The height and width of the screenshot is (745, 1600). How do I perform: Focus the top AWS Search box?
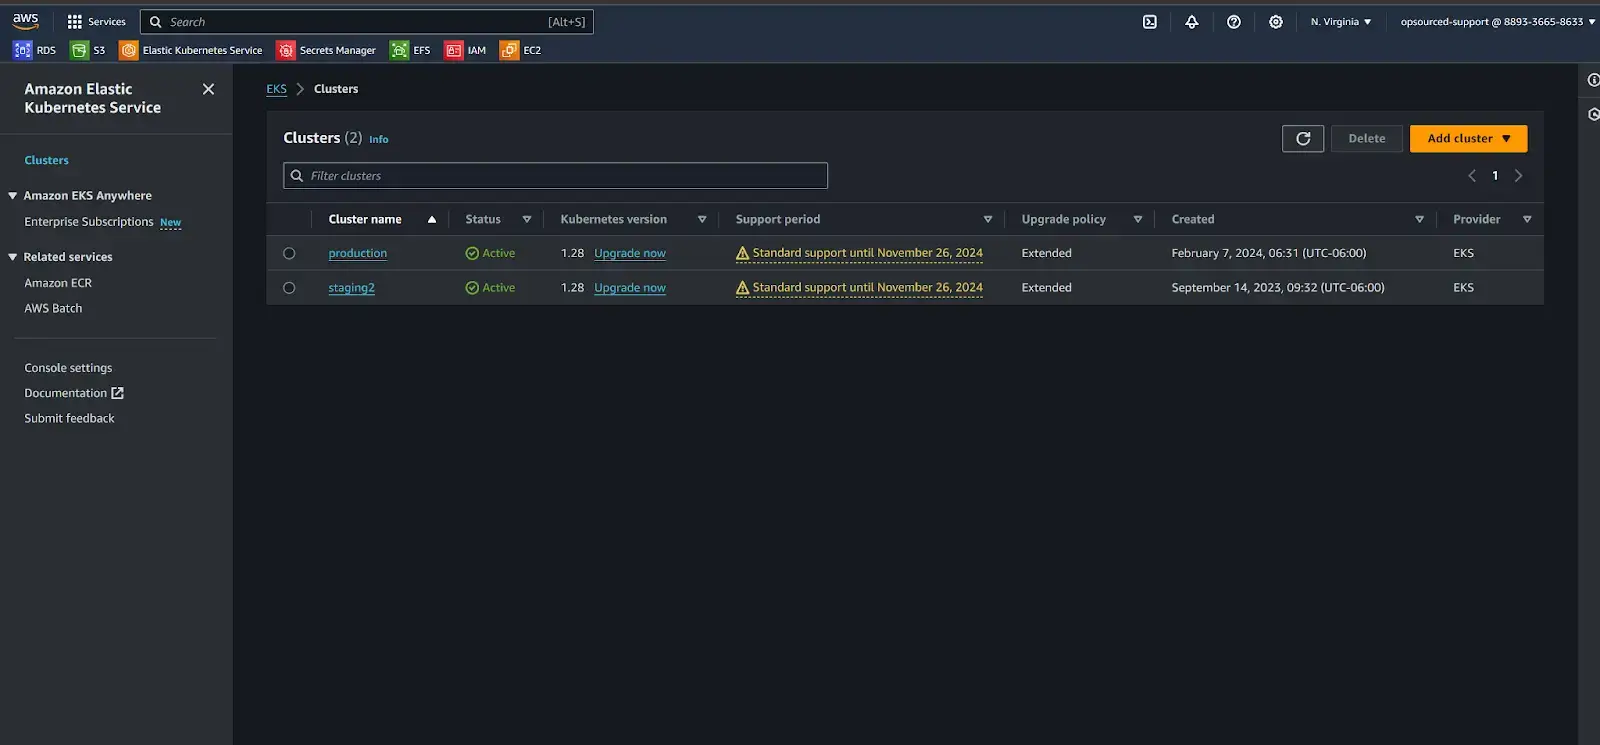367,22
